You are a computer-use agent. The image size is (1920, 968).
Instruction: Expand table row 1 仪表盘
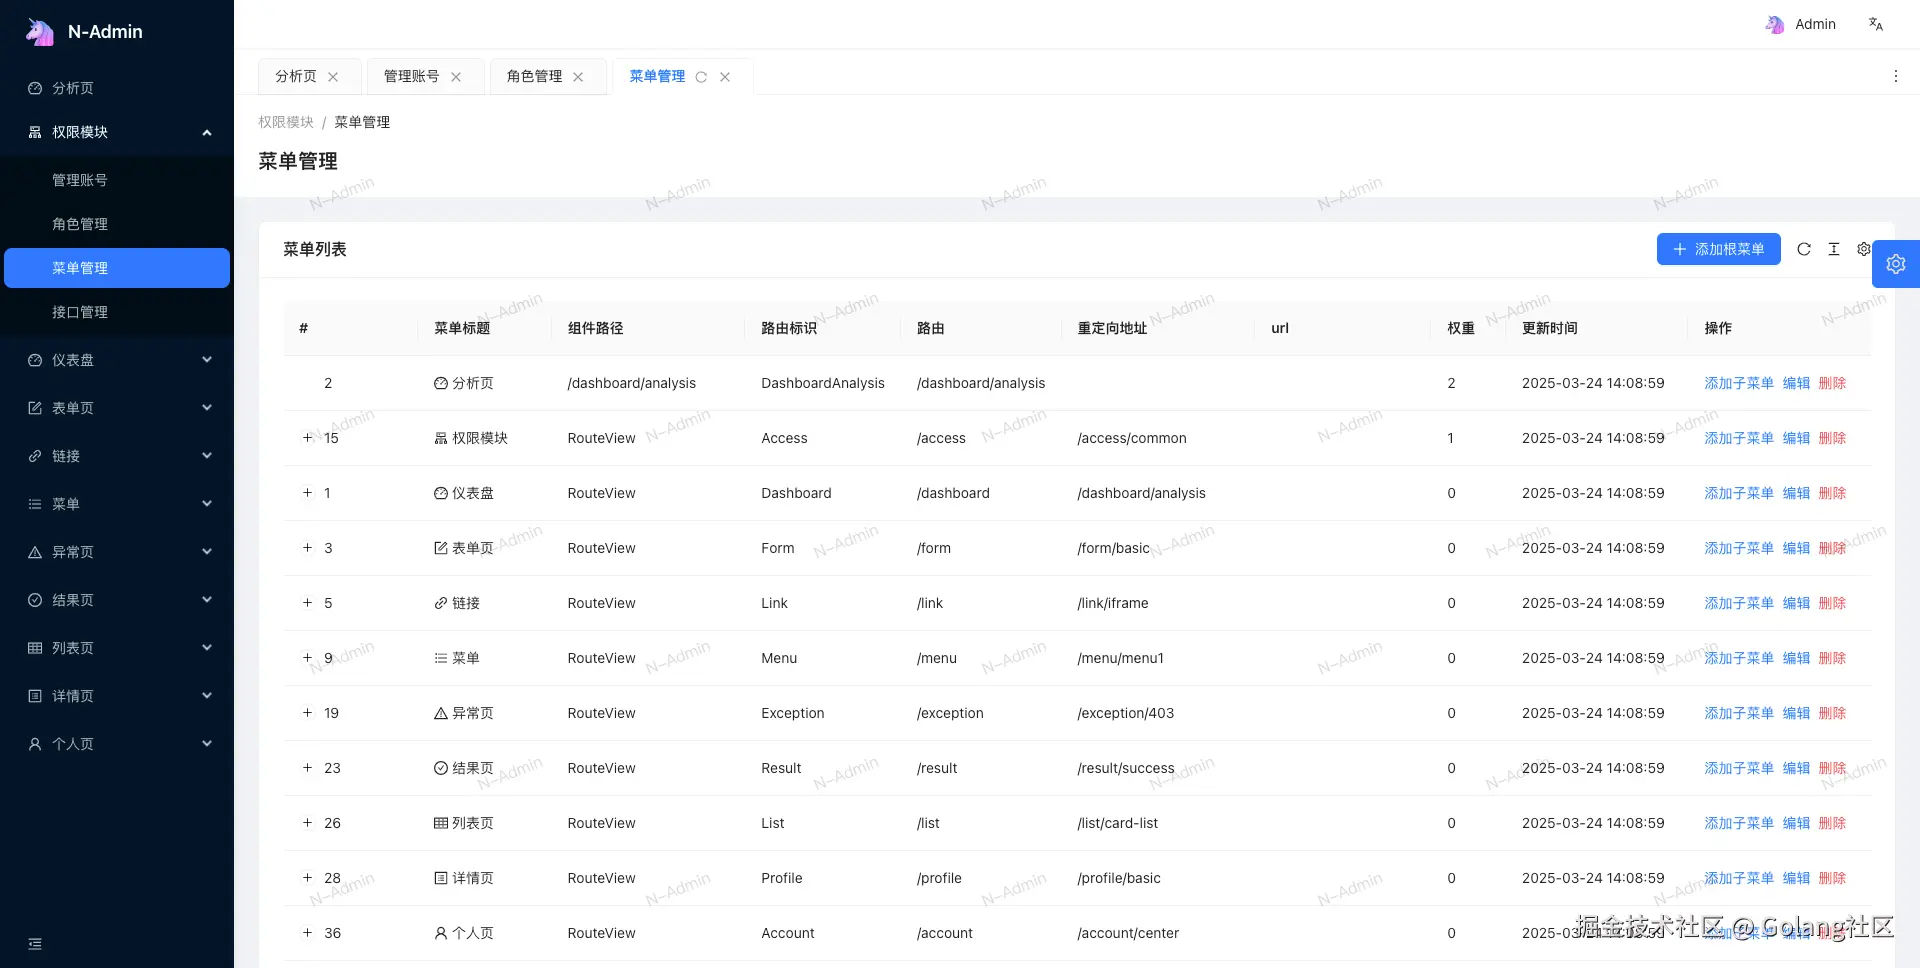[308, 492]
